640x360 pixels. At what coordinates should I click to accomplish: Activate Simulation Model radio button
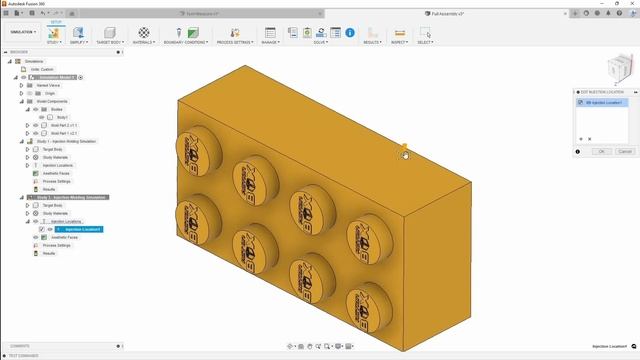(81, 77)
